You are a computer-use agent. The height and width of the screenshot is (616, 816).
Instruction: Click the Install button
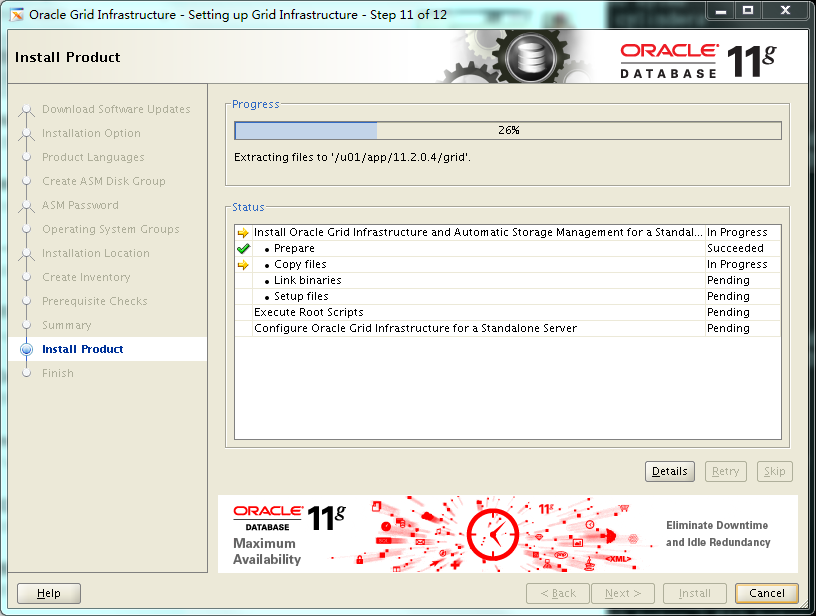[x=694, y=593]
